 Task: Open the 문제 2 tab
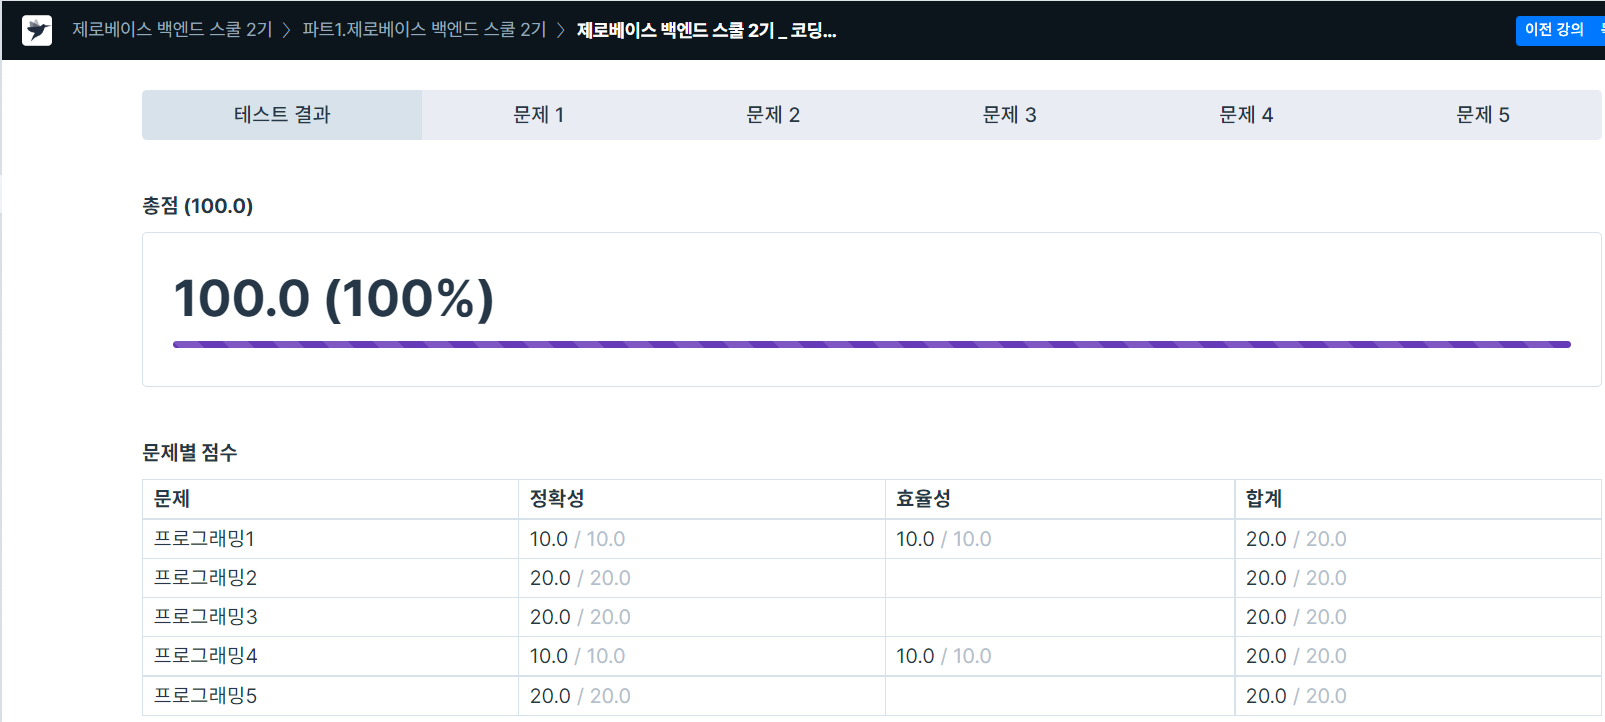coord(773,115)
